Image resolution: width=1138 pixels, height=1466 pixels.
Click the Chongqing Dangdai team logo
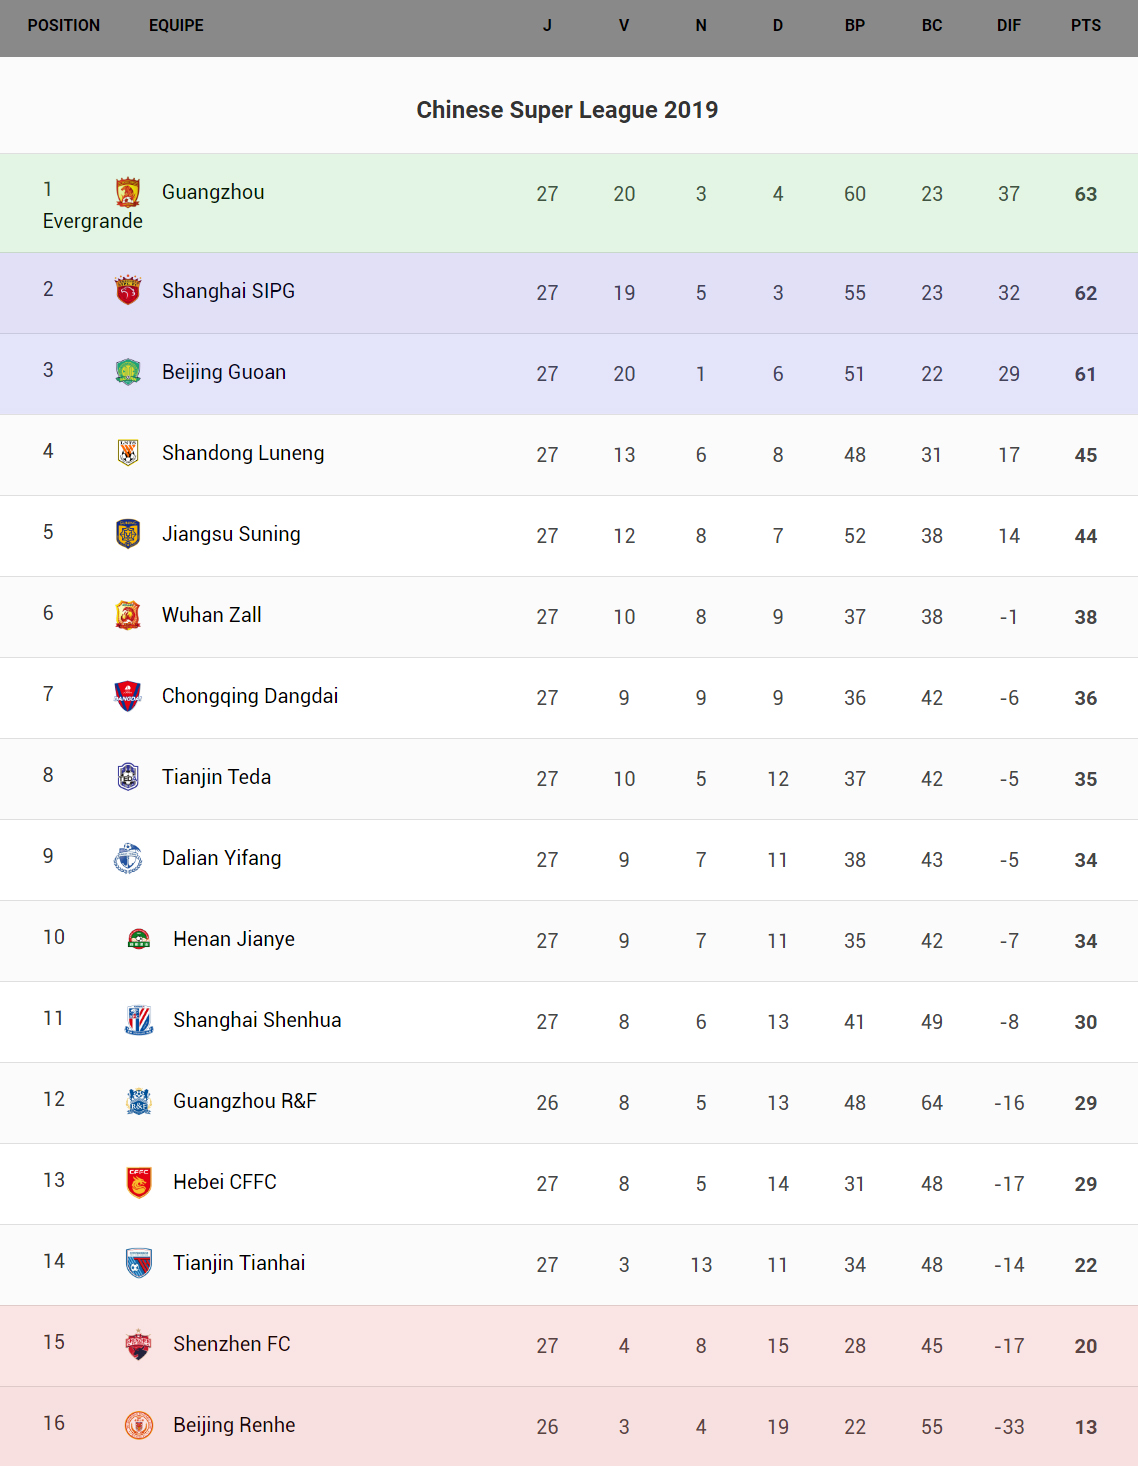coord(128,696)
